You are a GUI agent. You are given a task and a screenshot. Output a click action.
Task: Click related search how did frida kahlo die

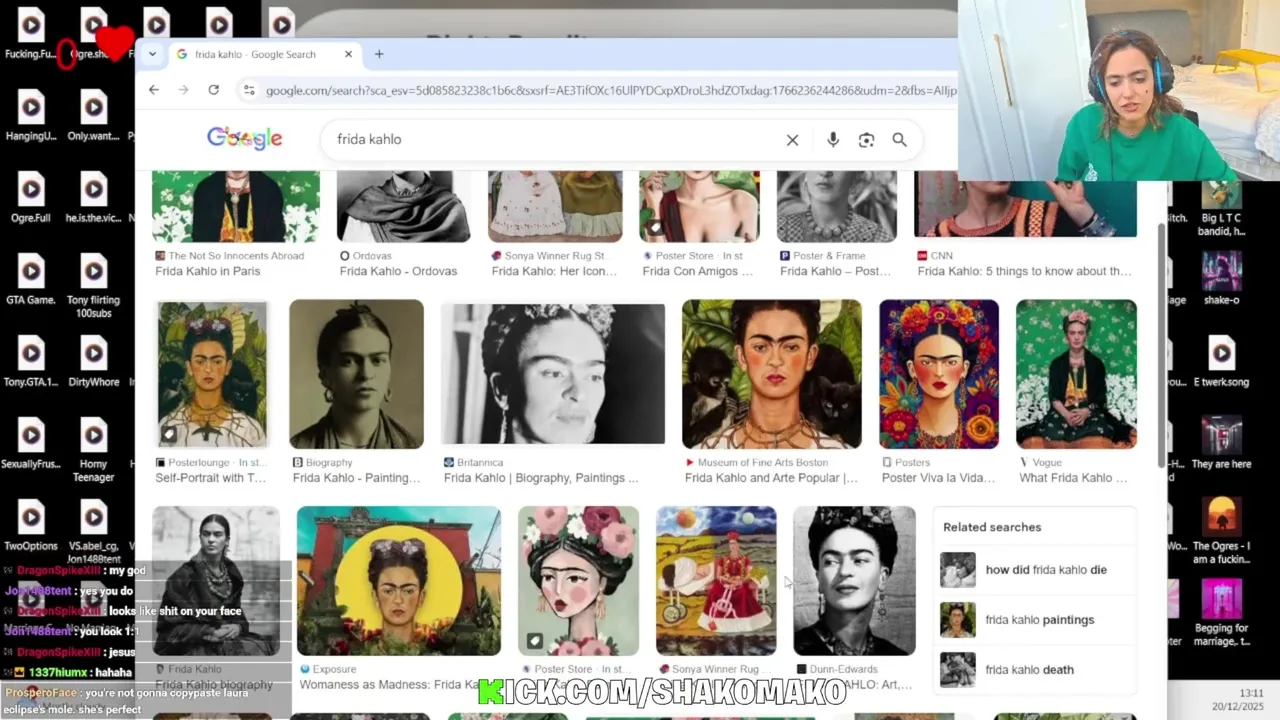[x=1036, y=570]
